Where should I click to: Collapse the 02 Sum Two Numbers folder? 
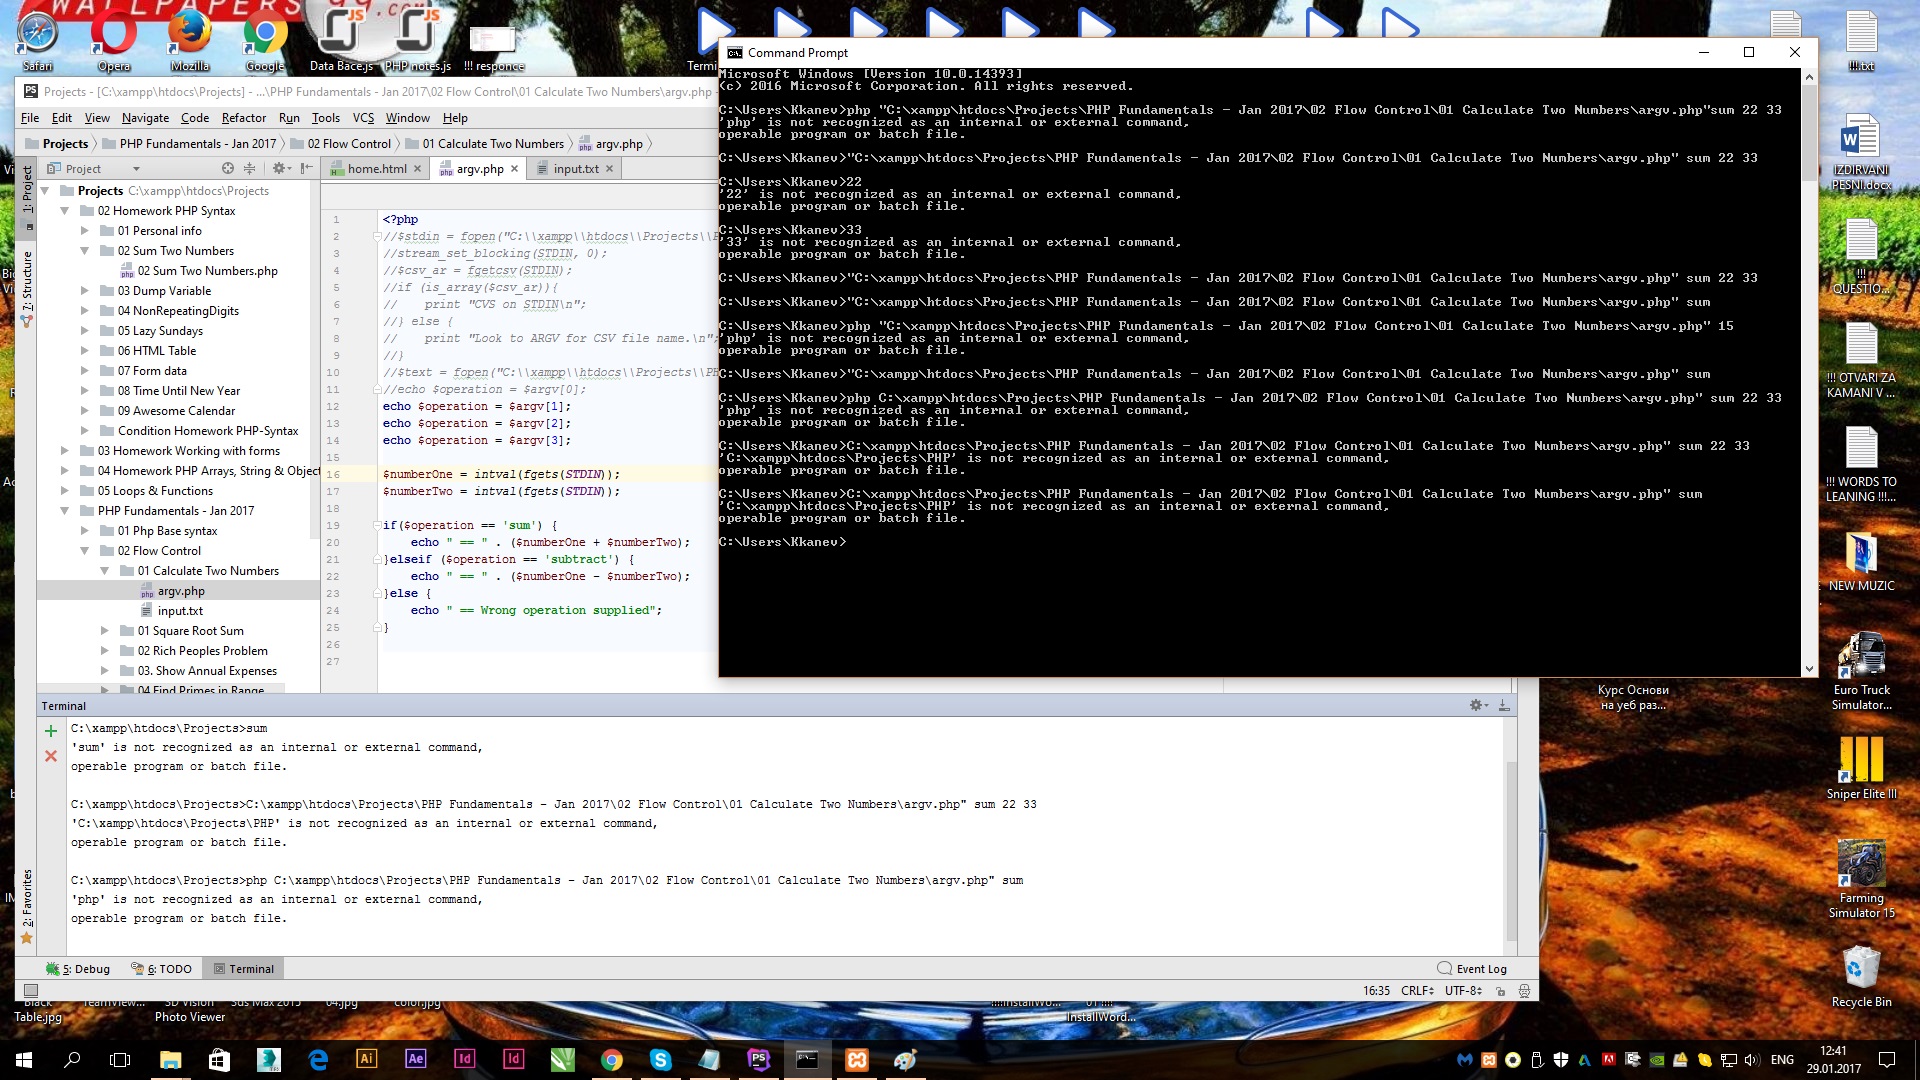click(x=85, y=251)
